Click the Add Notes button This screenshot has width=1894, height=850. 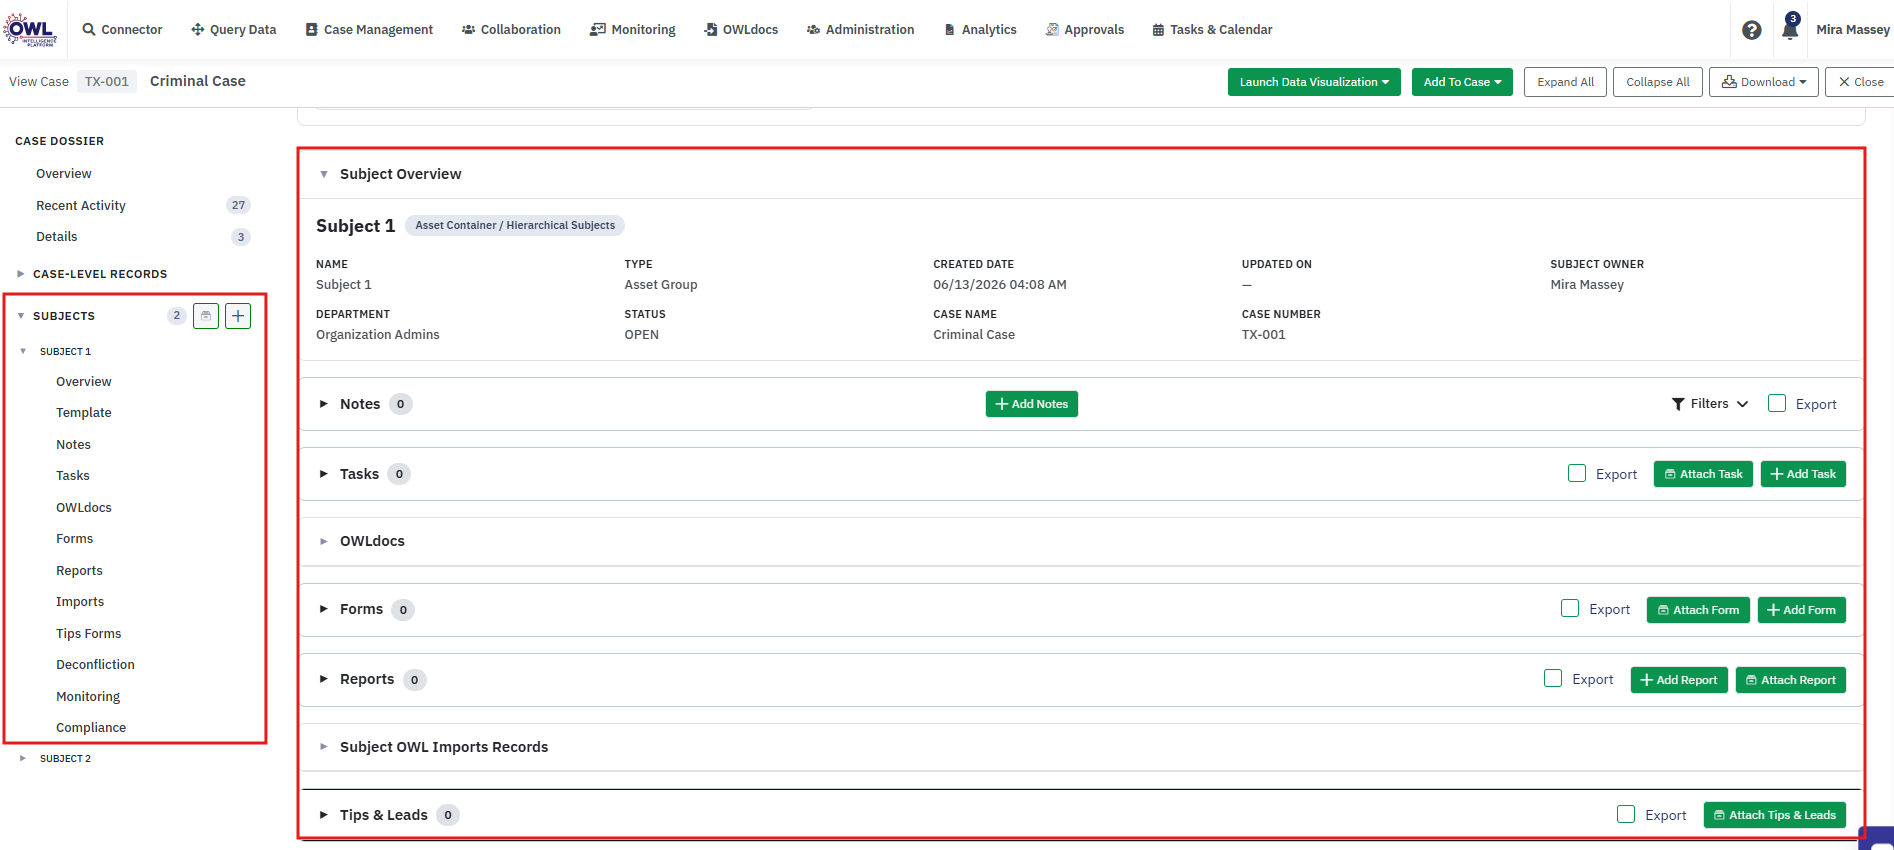click(x=1032, y=404)
